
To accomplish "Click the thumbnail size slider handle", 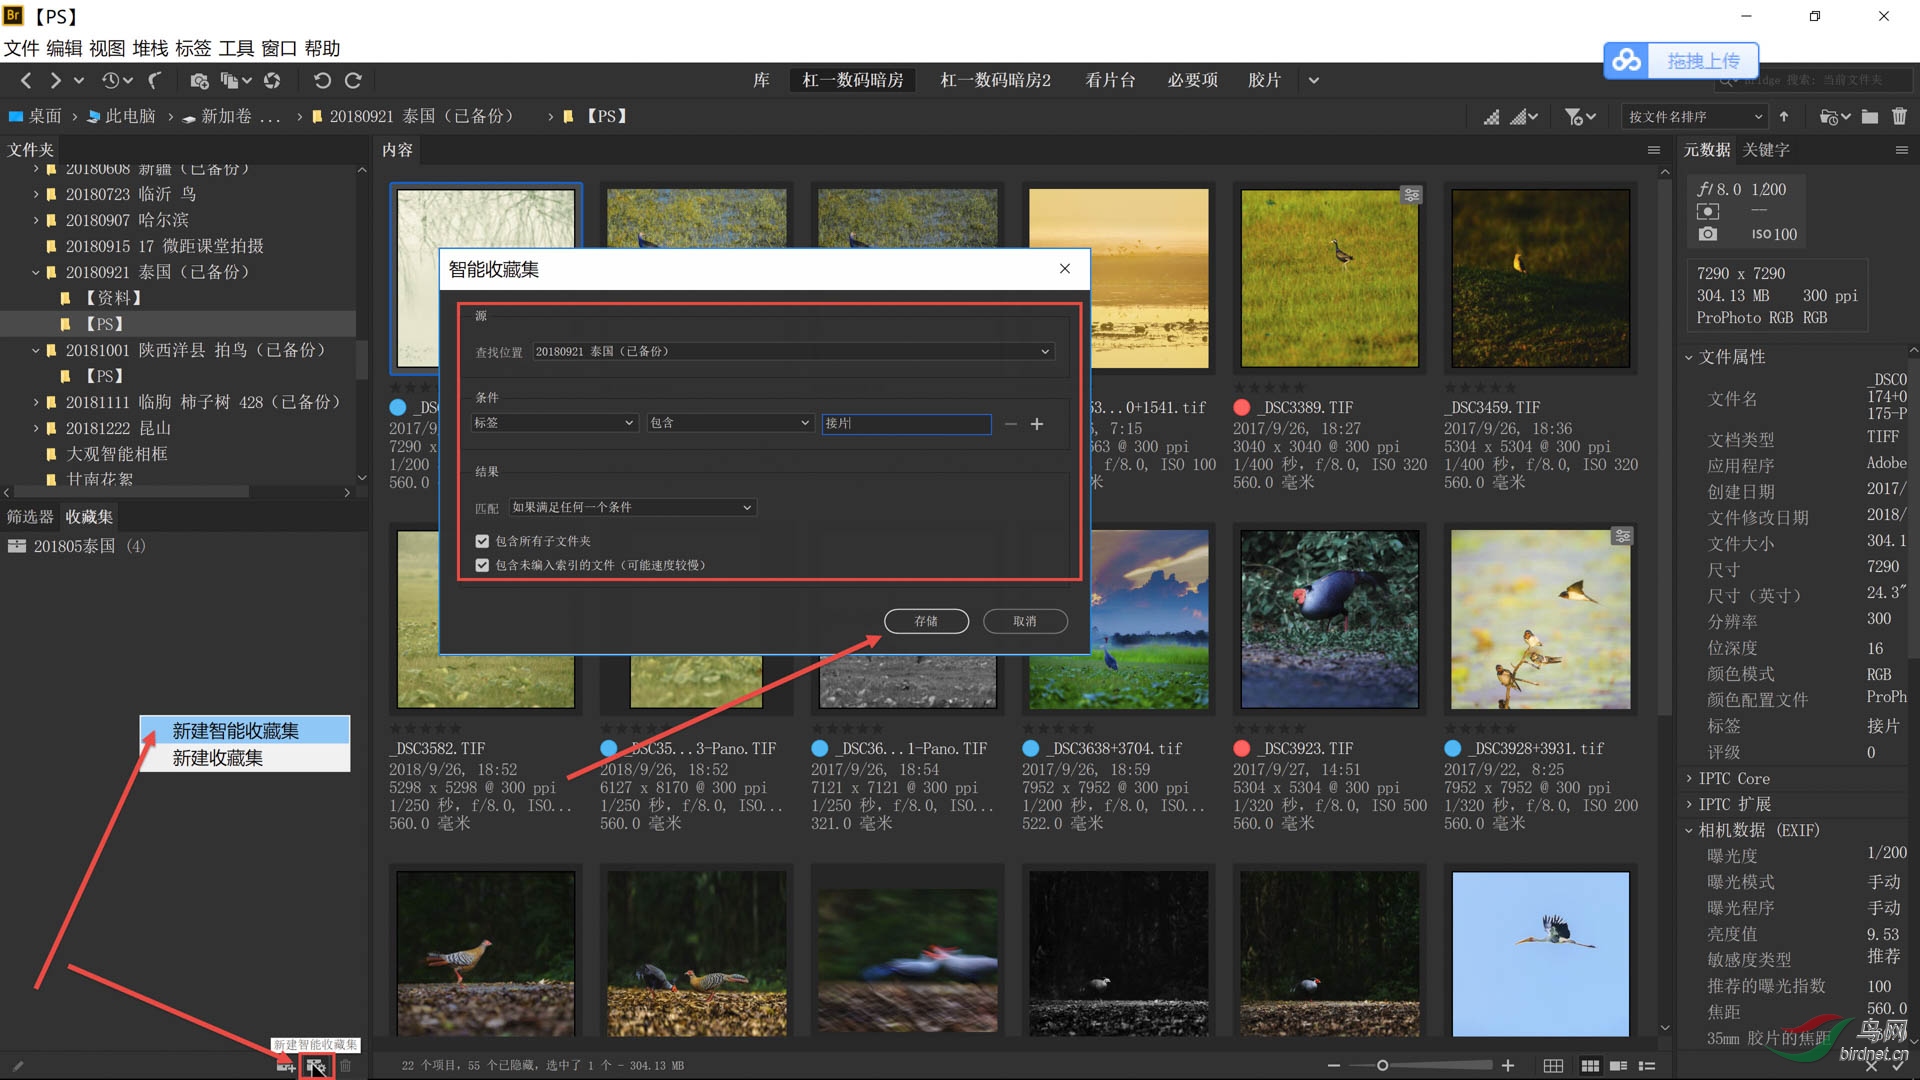I will [1382, 1066].
